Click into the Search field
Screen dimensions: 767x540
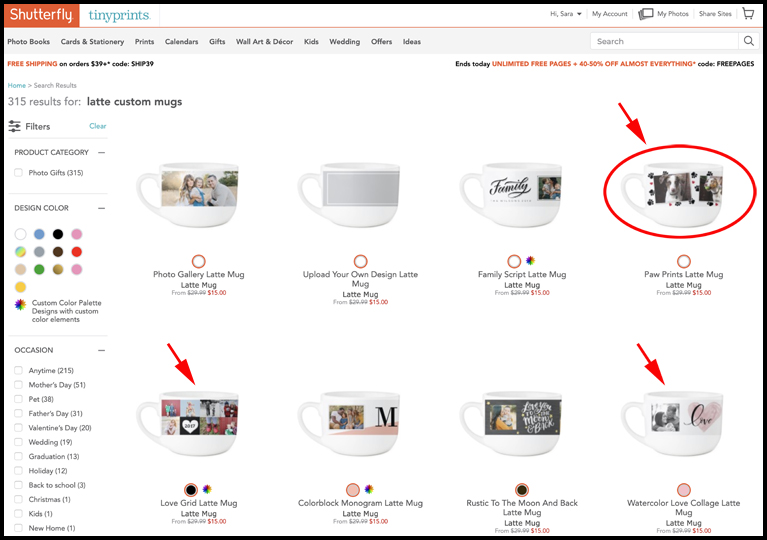click(664, 41)
